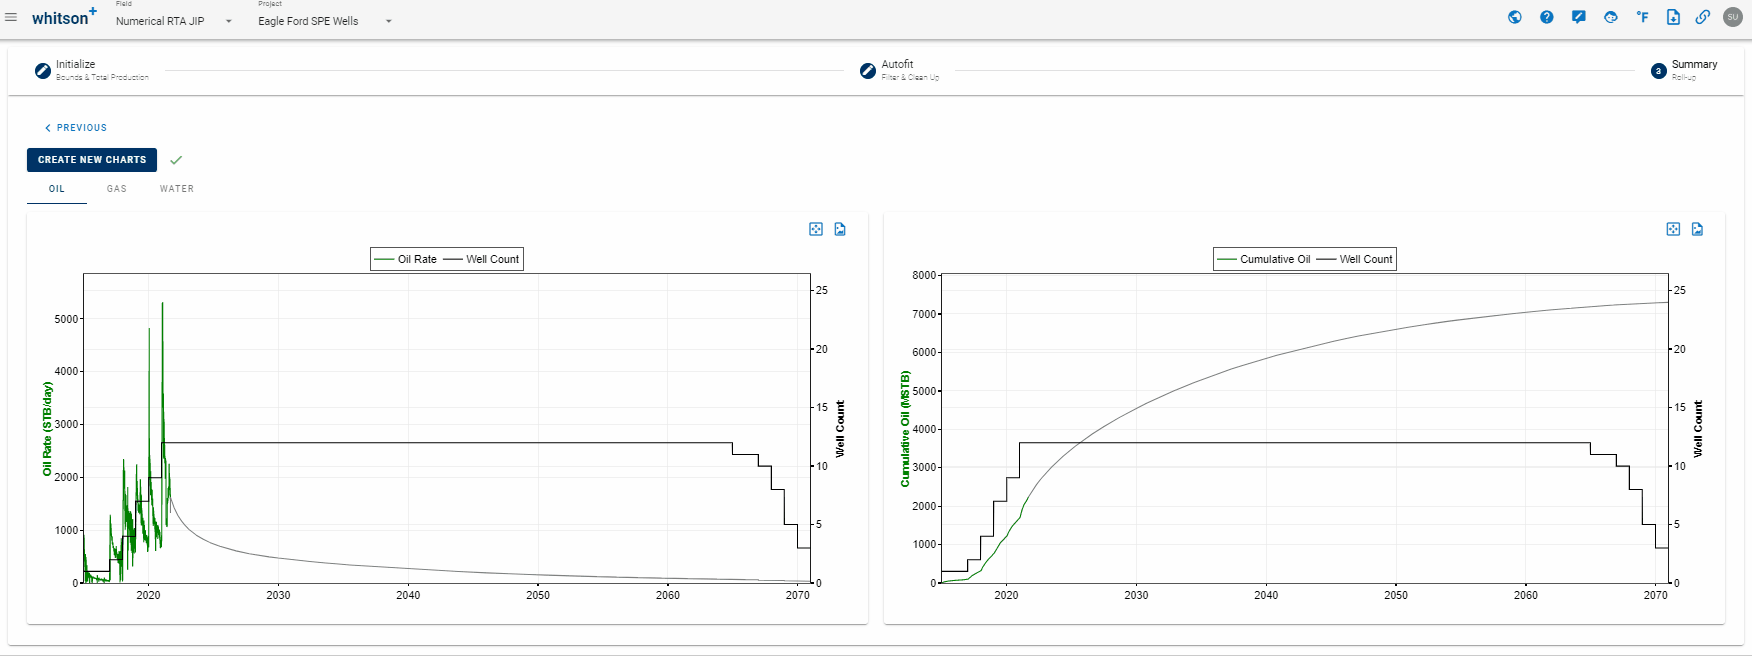Go to the Initialize step label
Viewport: 1752px width, 656px height.
tap(76, 64)
